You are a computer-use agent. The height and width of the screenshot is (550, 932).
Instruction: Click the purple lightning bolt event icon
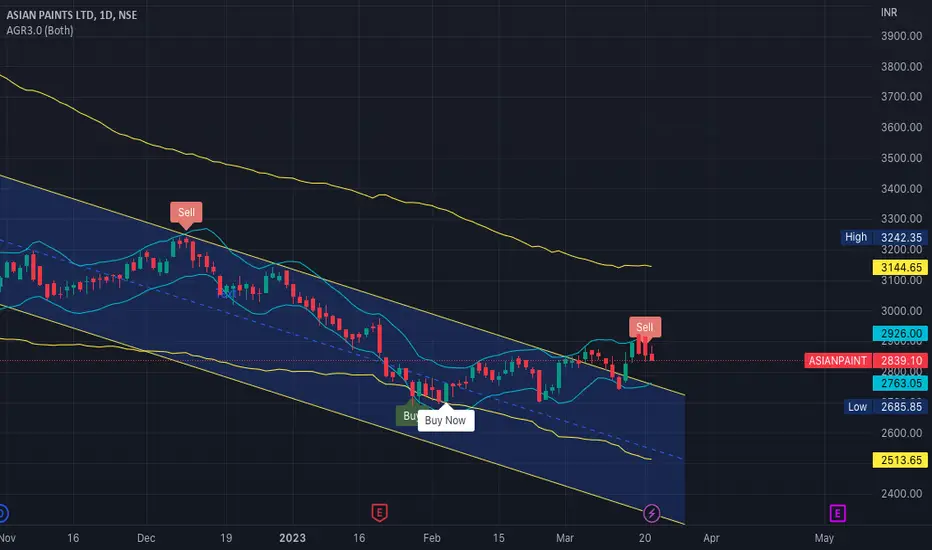pos(651,513)
